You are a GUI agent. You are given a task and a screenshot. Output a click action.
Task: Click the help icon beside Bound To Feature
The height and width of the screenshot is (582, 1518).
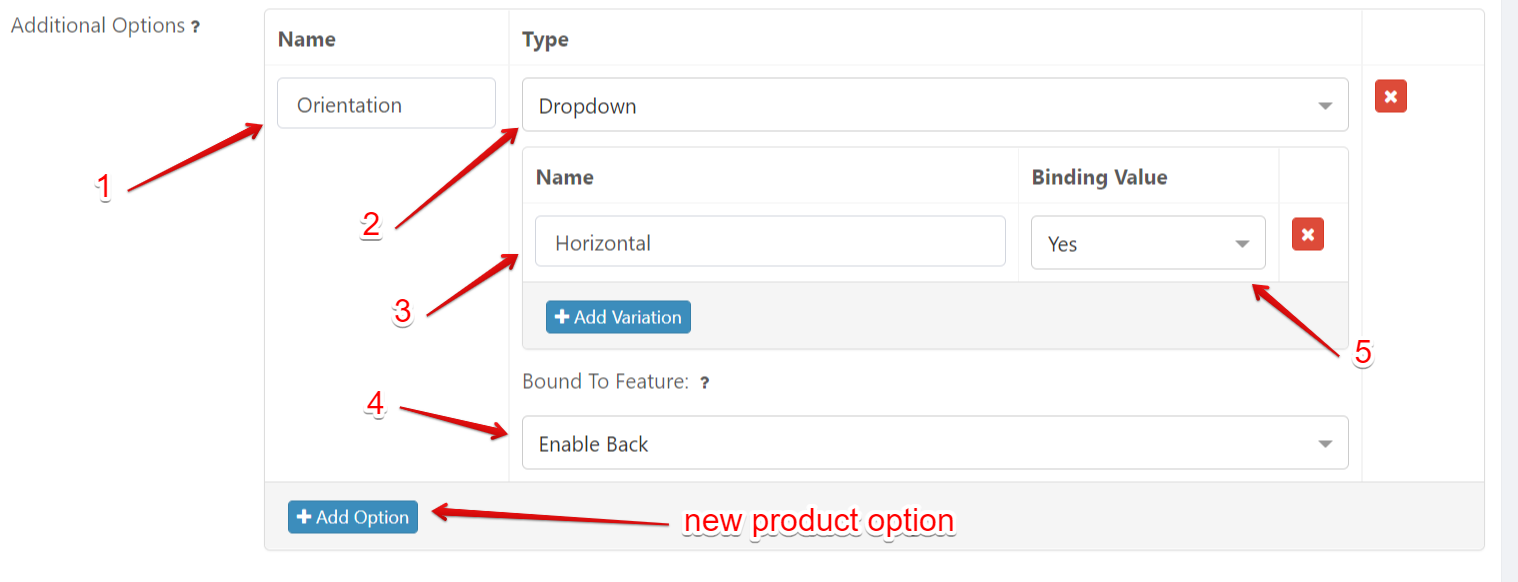click(704, 382)
